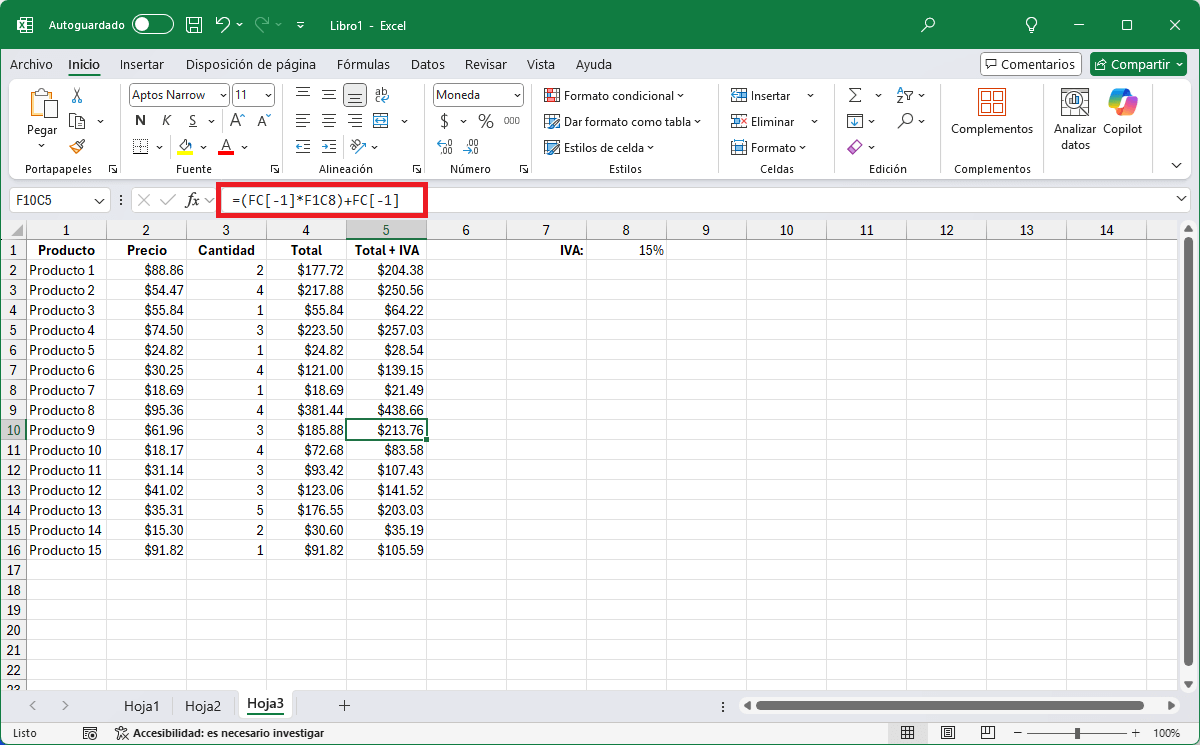Click the accounting dollar format icon
Viewport: 1200px width, 745px height.
click(444, 121)
